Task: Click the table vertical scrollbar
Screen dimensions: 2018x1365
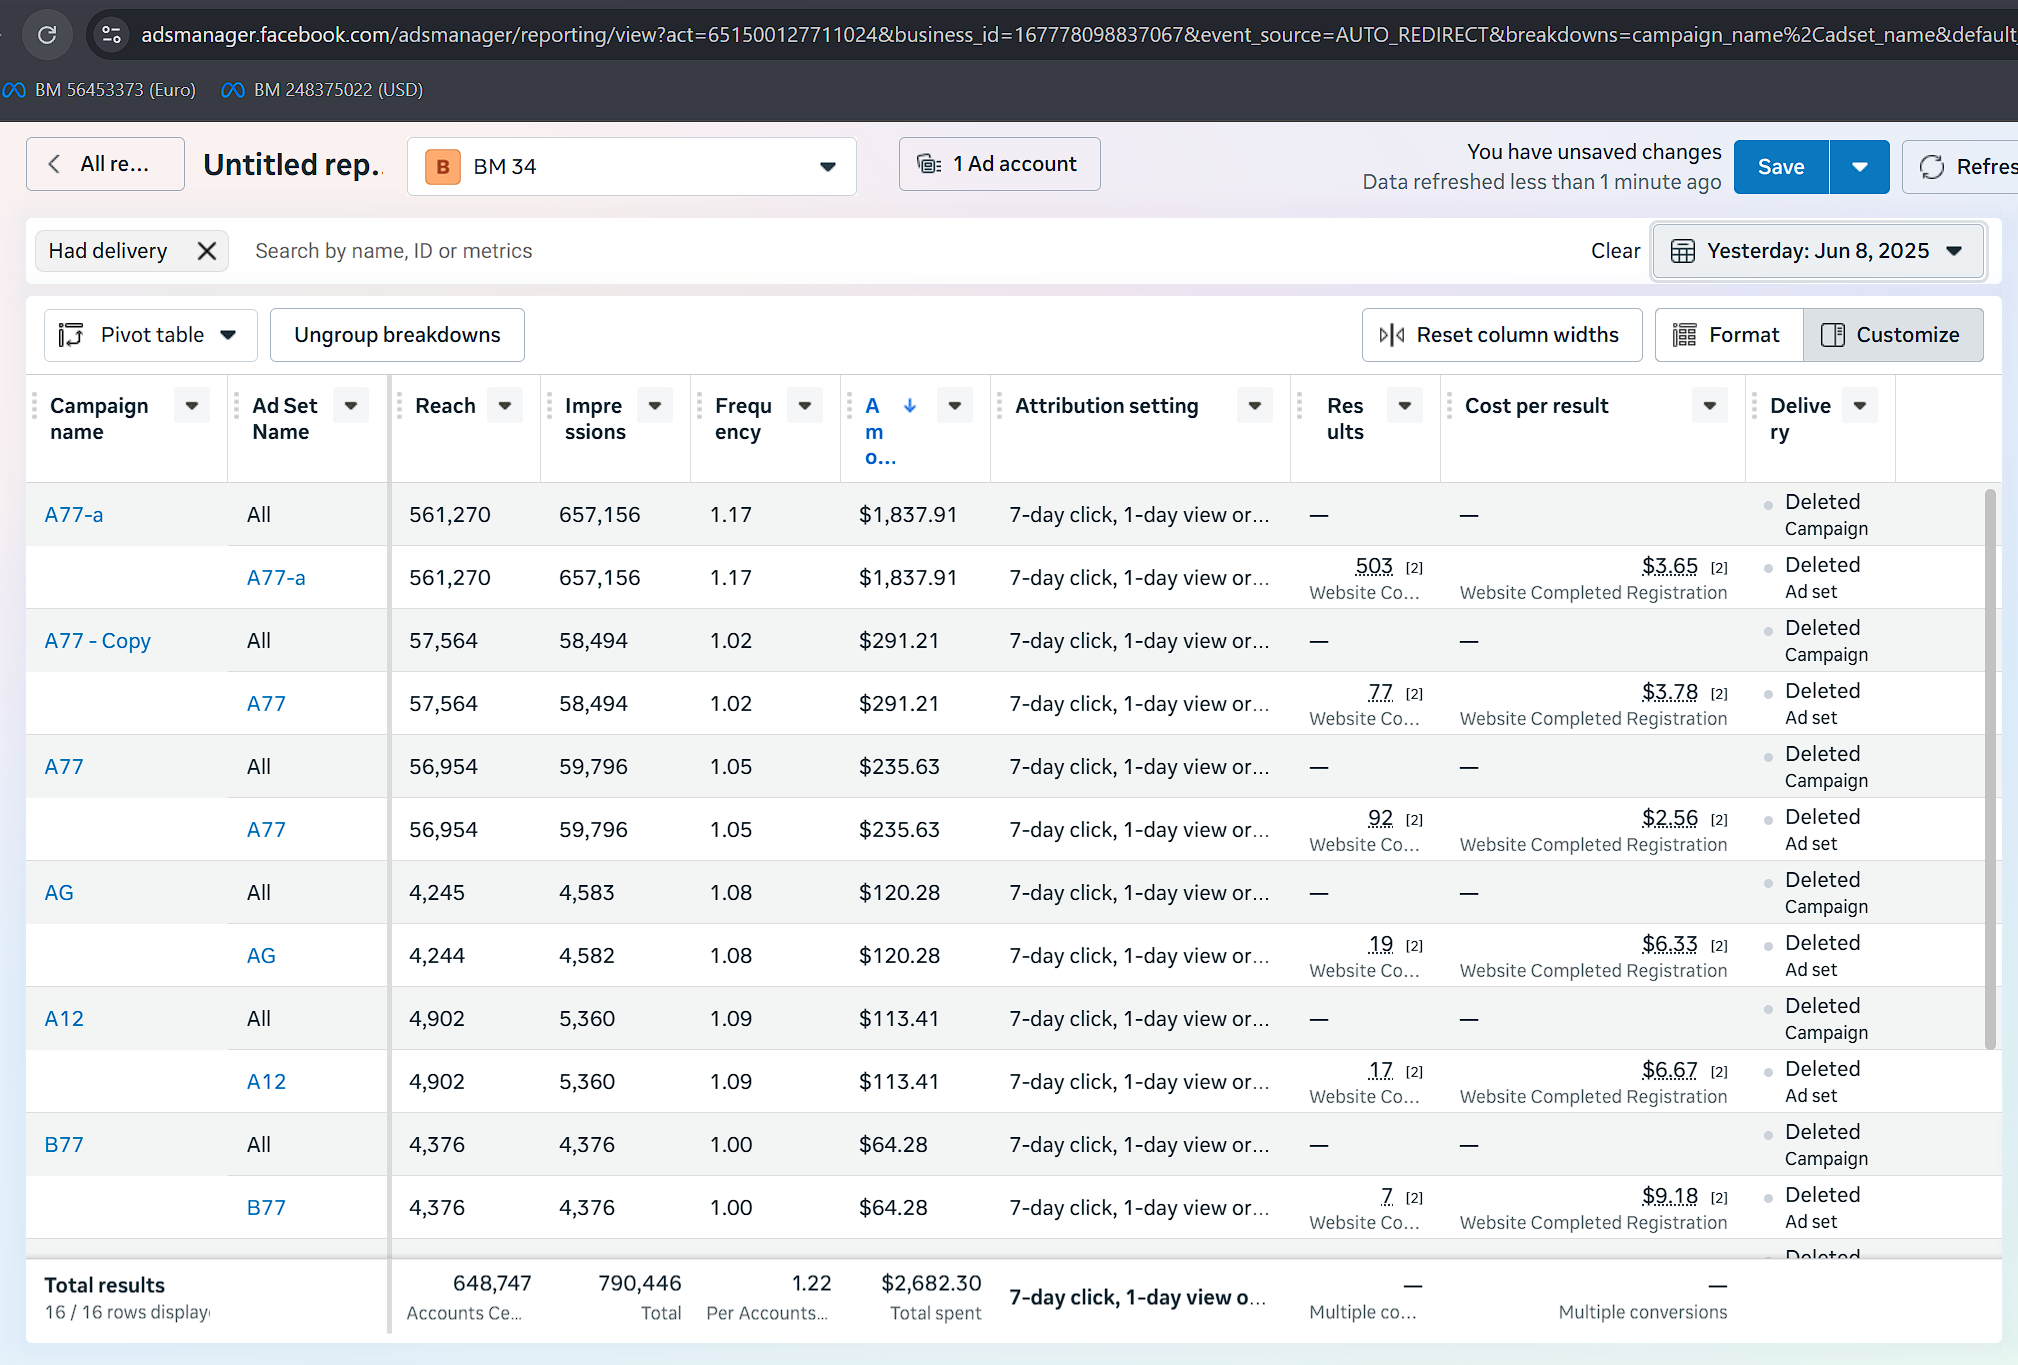Action: [x=1990, y=768]
